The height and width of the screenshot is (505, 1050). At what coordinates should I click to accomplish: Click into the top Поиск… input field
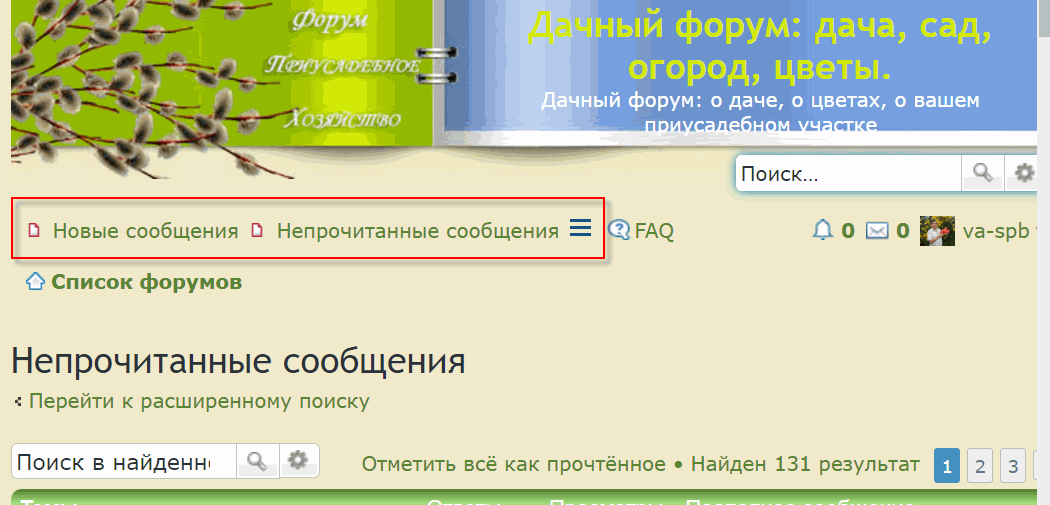(x=847, y=174)
